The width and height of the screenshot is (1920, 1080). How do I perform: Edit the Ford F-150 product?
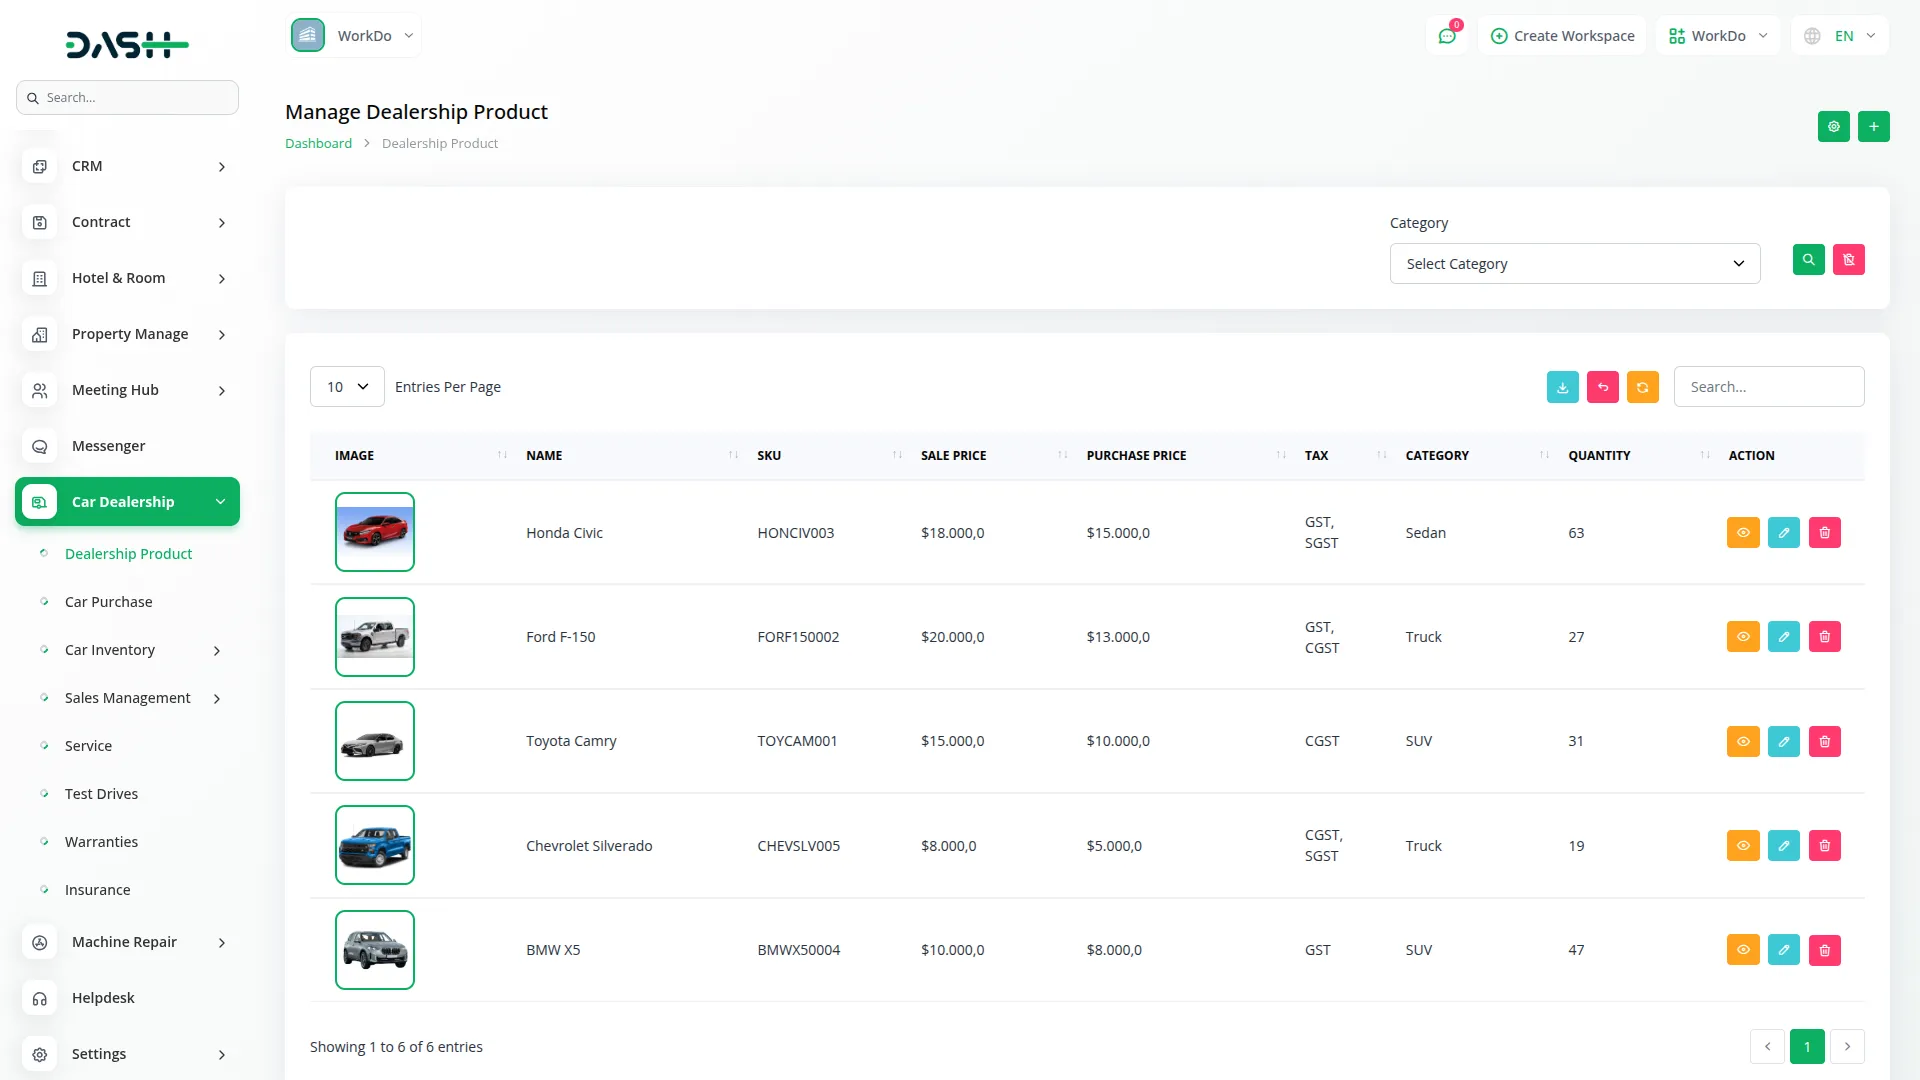coord(1783,637)
